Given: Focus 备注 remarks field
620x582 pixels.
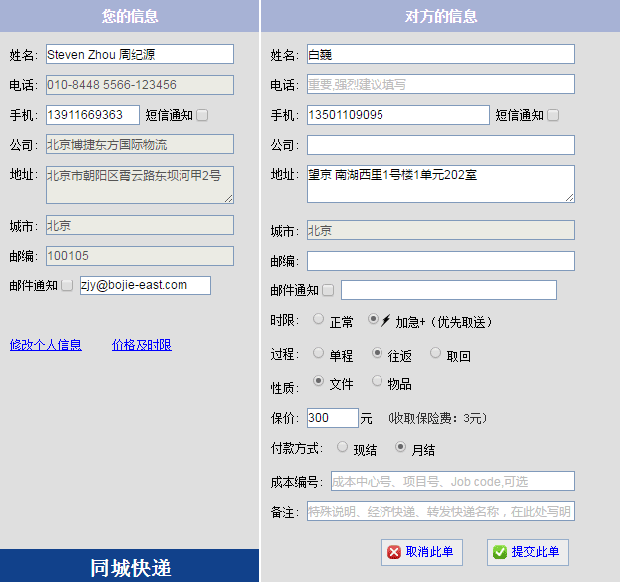Looking at the screenshot, I should (x=441, y=511).
